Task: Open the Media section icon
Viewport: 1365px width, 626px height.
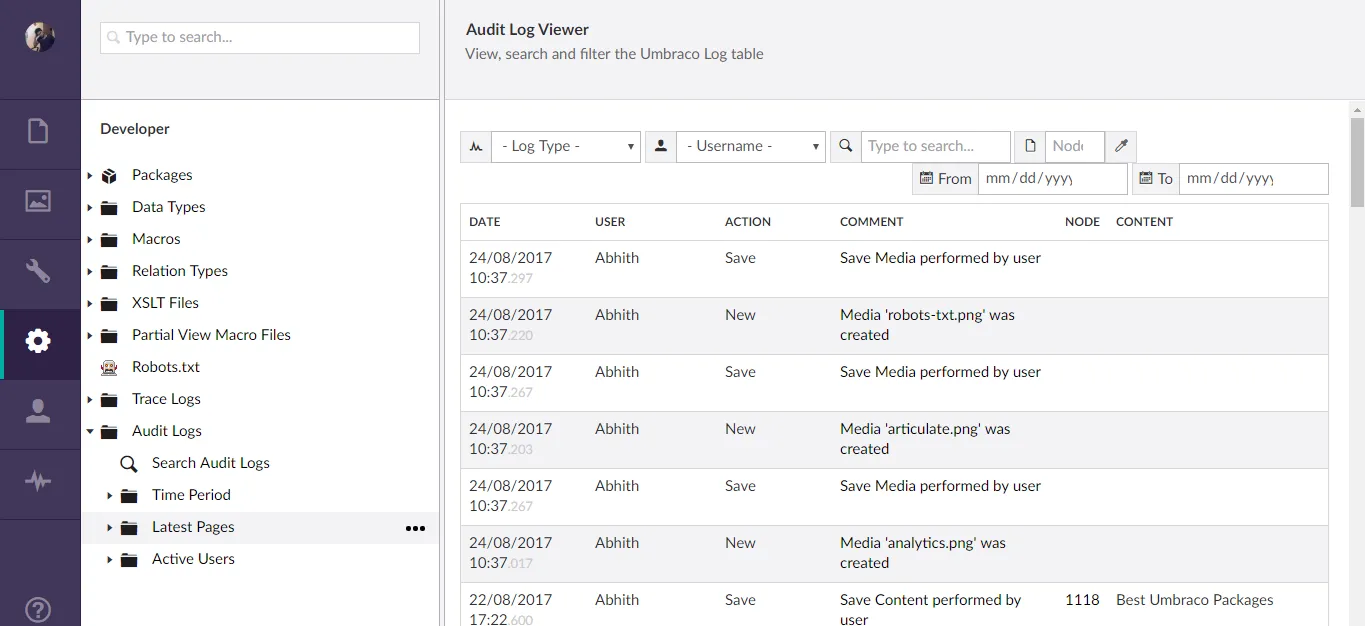Action: [38, 201]
